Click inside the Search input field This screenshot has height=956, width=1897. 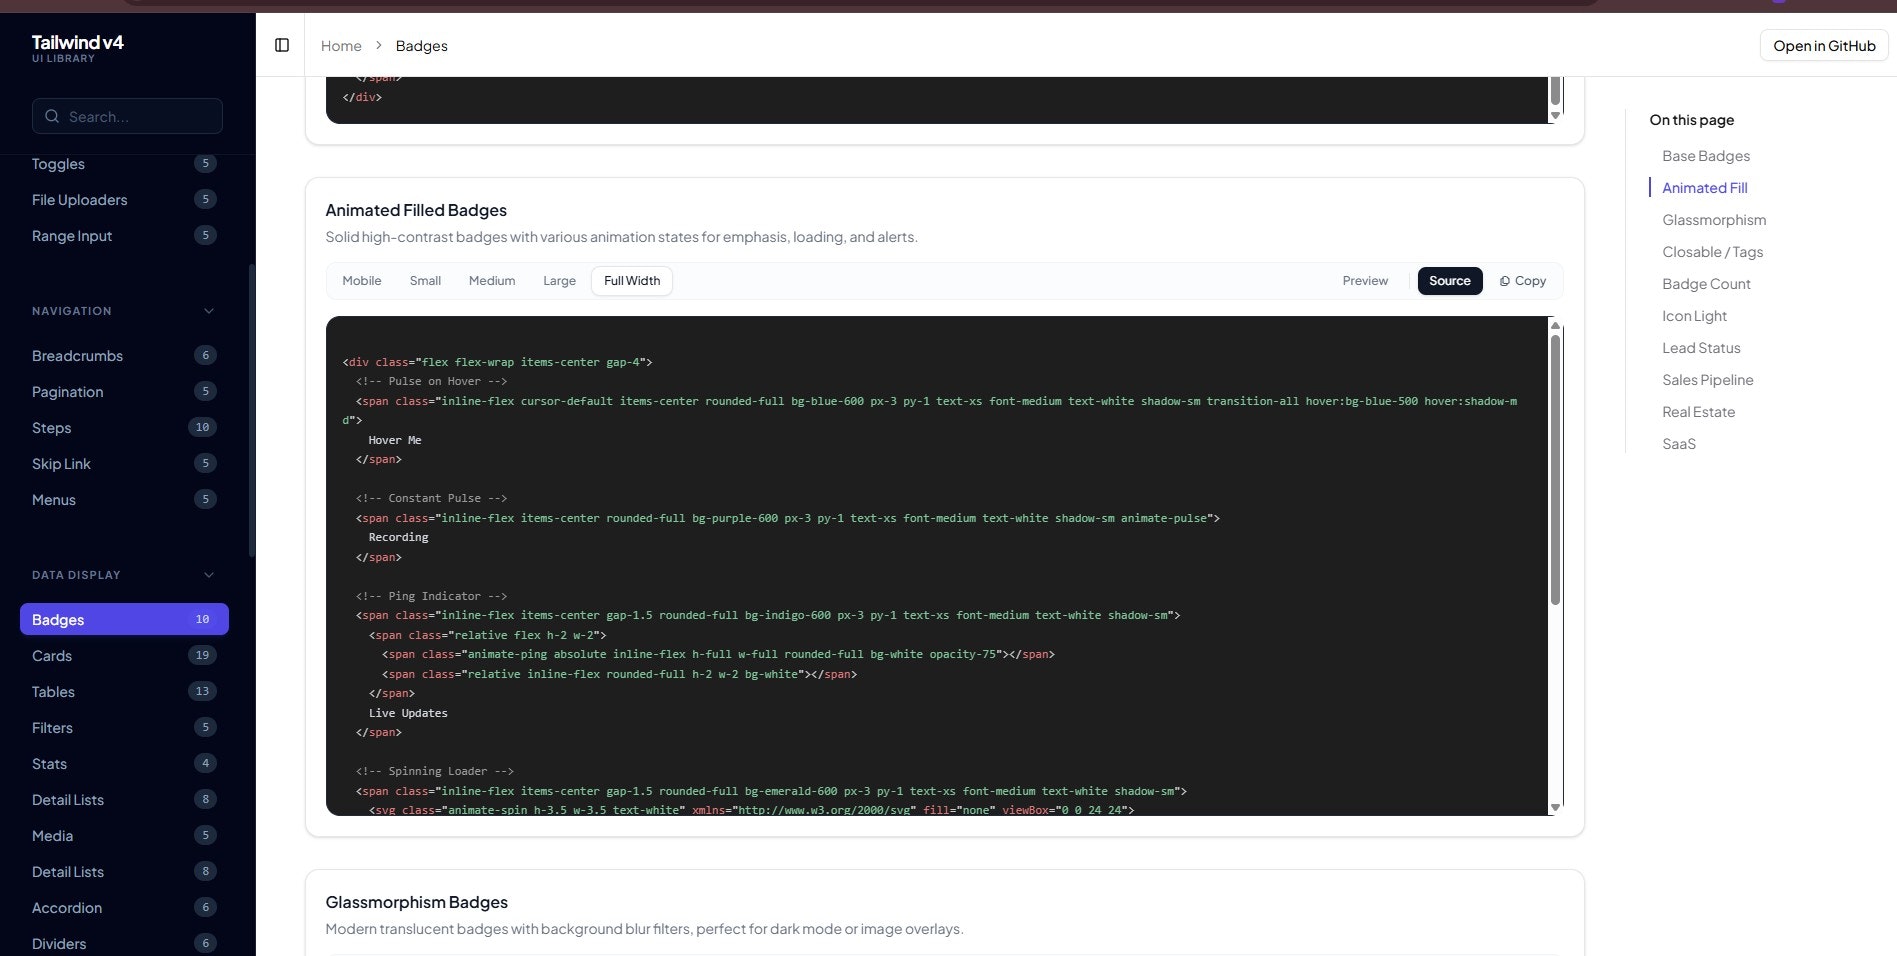pyautogui.click(x=127, y=116)
